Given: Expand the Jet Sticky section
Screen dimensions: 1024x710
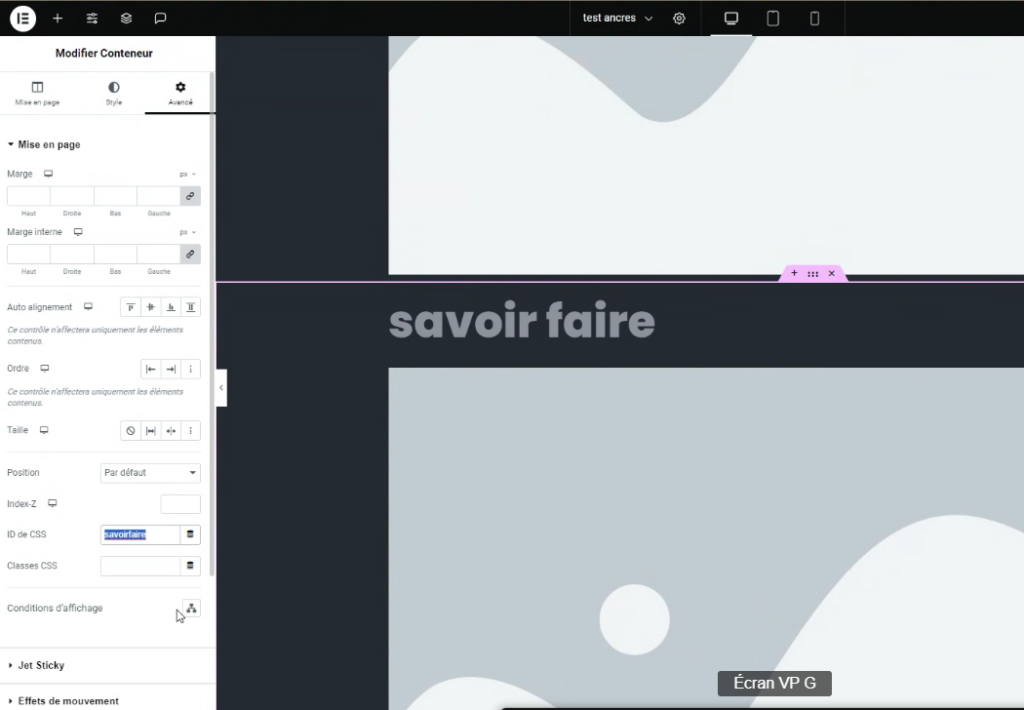Looking at the screenshot, I should point(40,665).
